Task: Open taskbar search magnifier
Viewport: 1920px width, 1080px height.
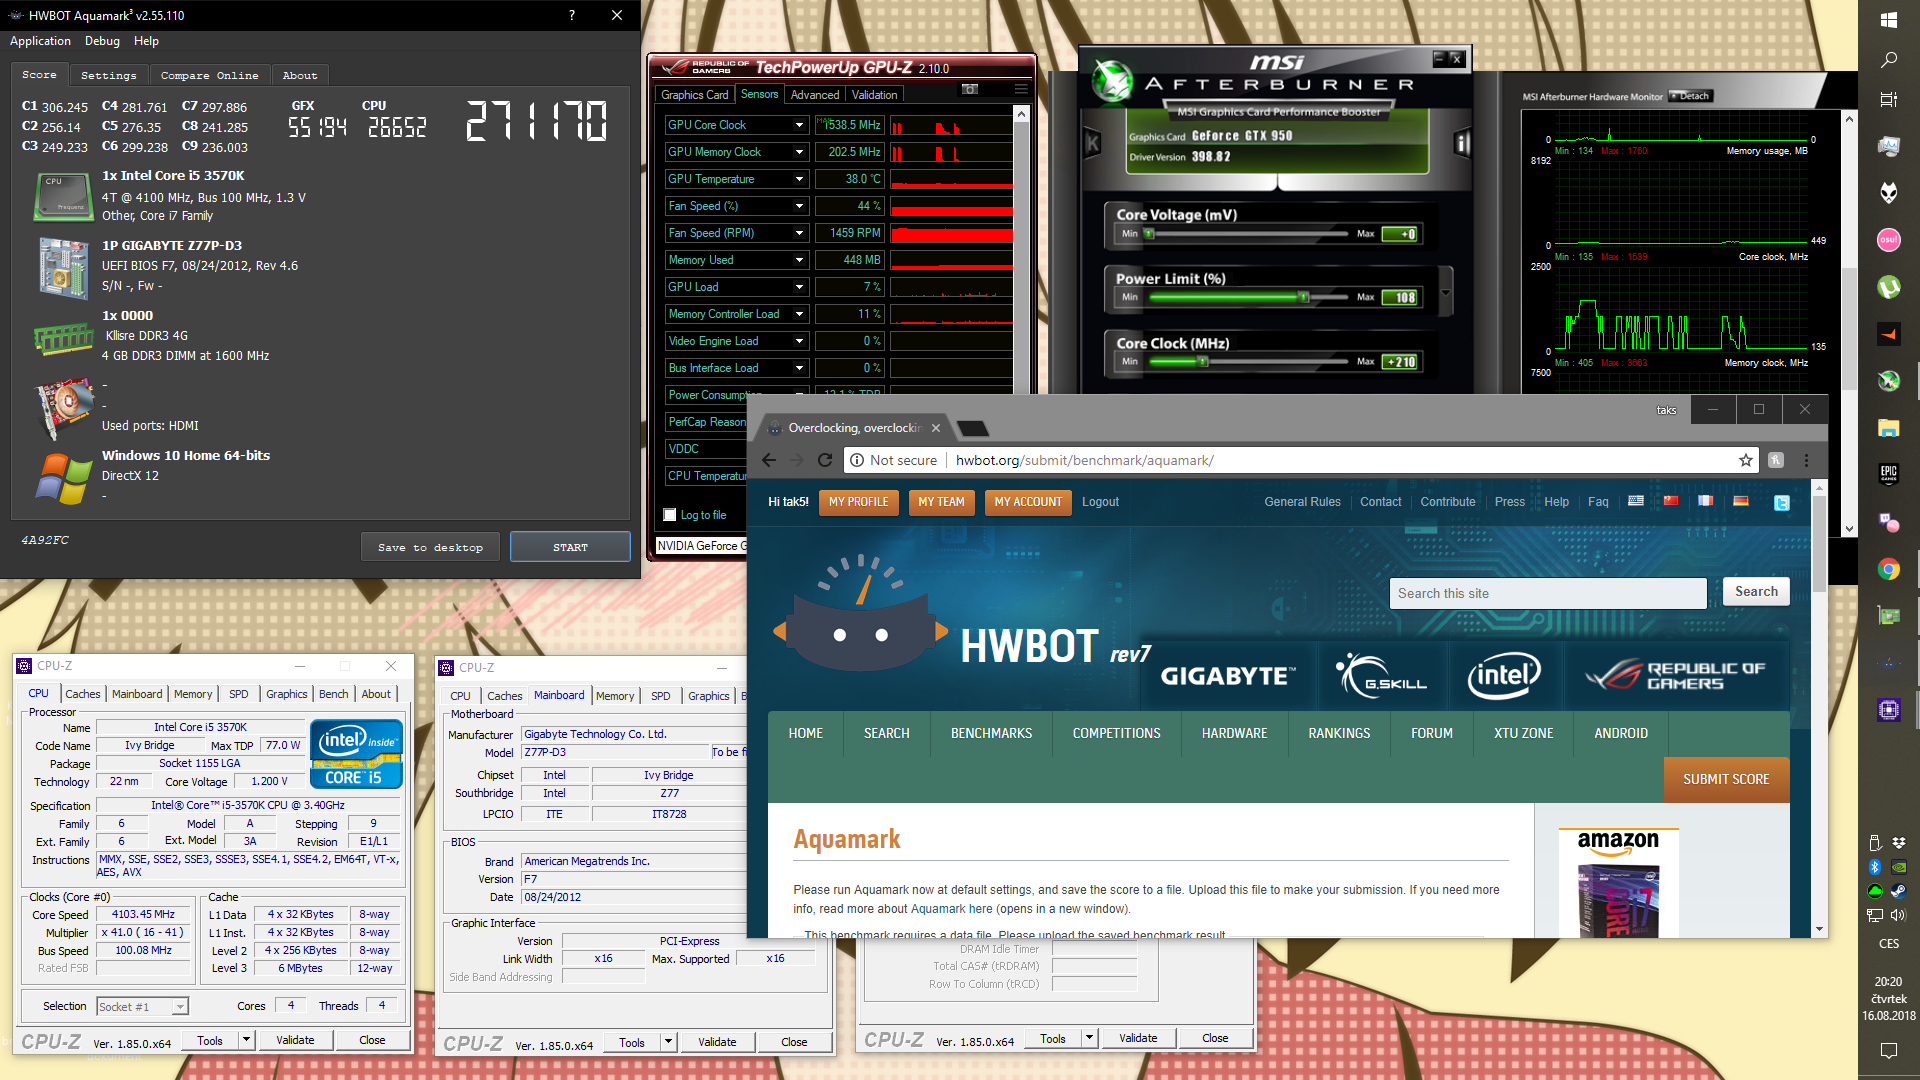Action: (x=1888, y=60)
